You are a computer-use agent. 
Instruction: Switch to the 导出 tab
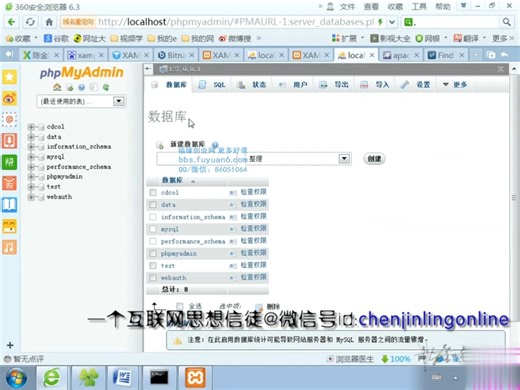pos(334,85)
